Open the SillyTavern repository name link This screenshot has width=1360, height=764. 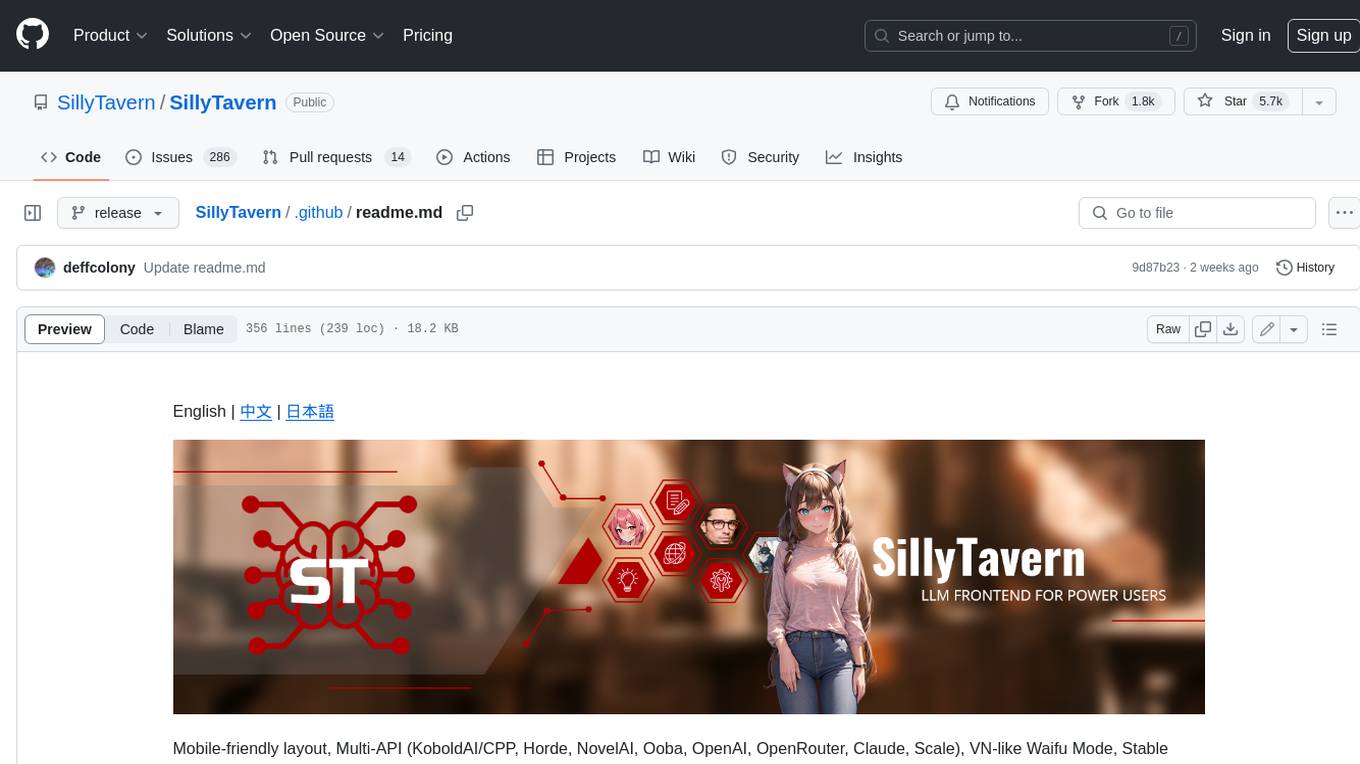tap(223, 102)
